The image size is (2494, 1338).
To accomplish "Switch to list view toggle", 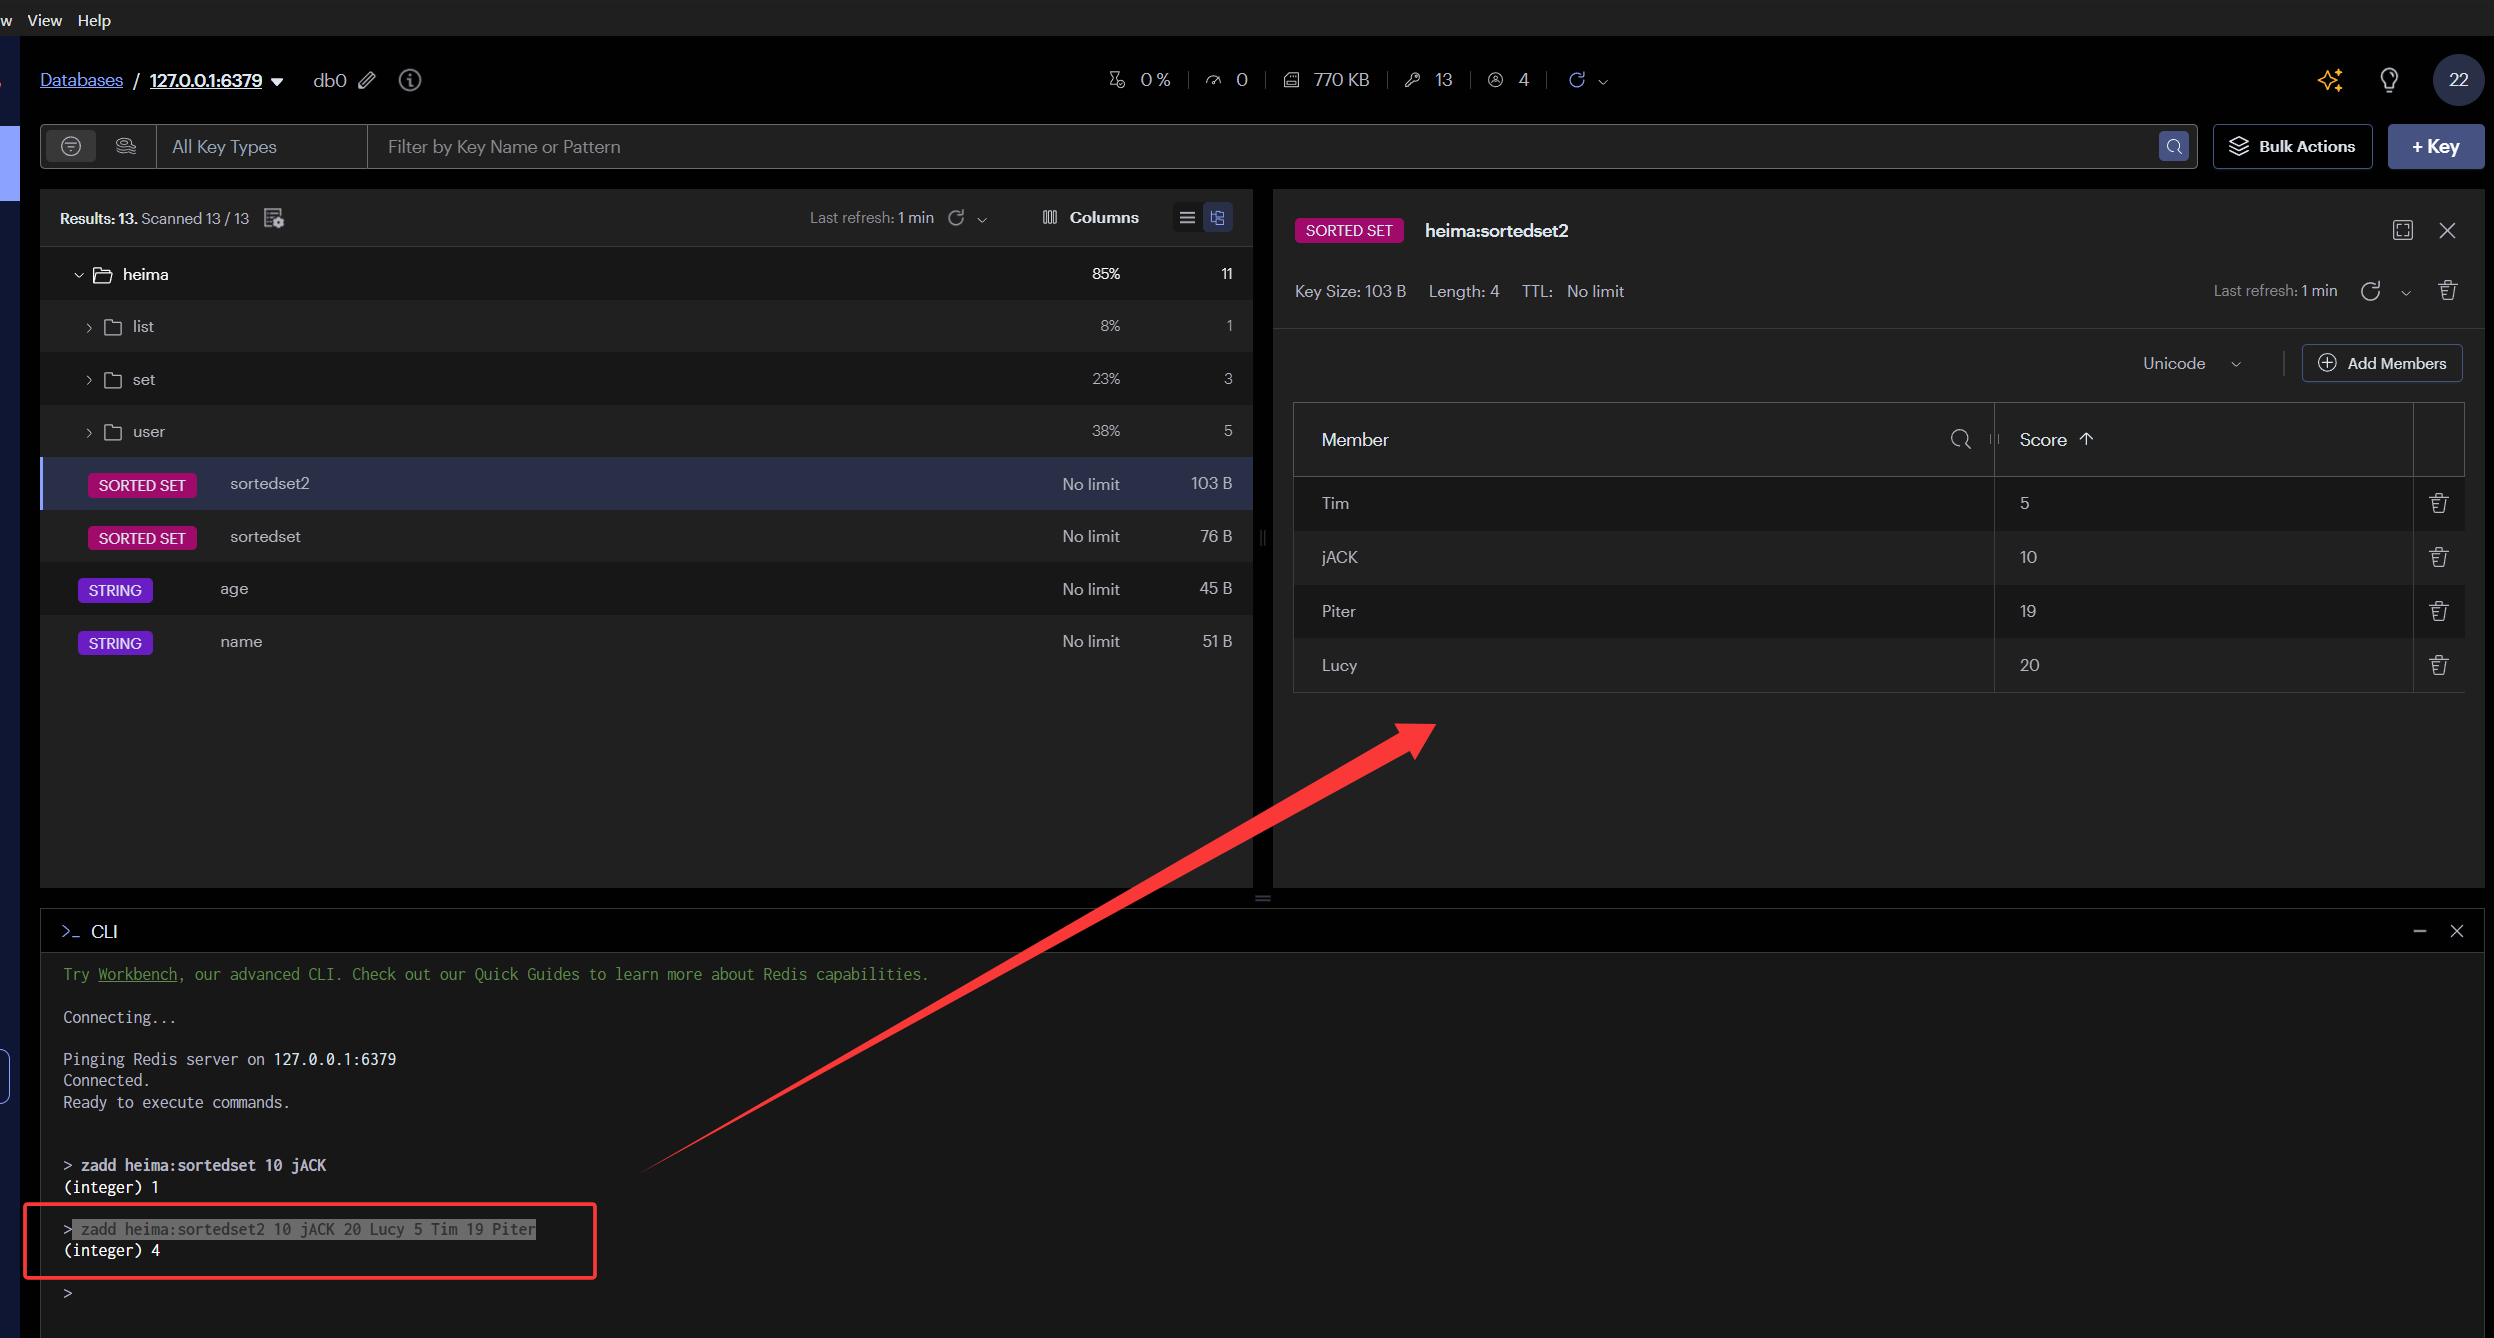I will click(1187, 218).
